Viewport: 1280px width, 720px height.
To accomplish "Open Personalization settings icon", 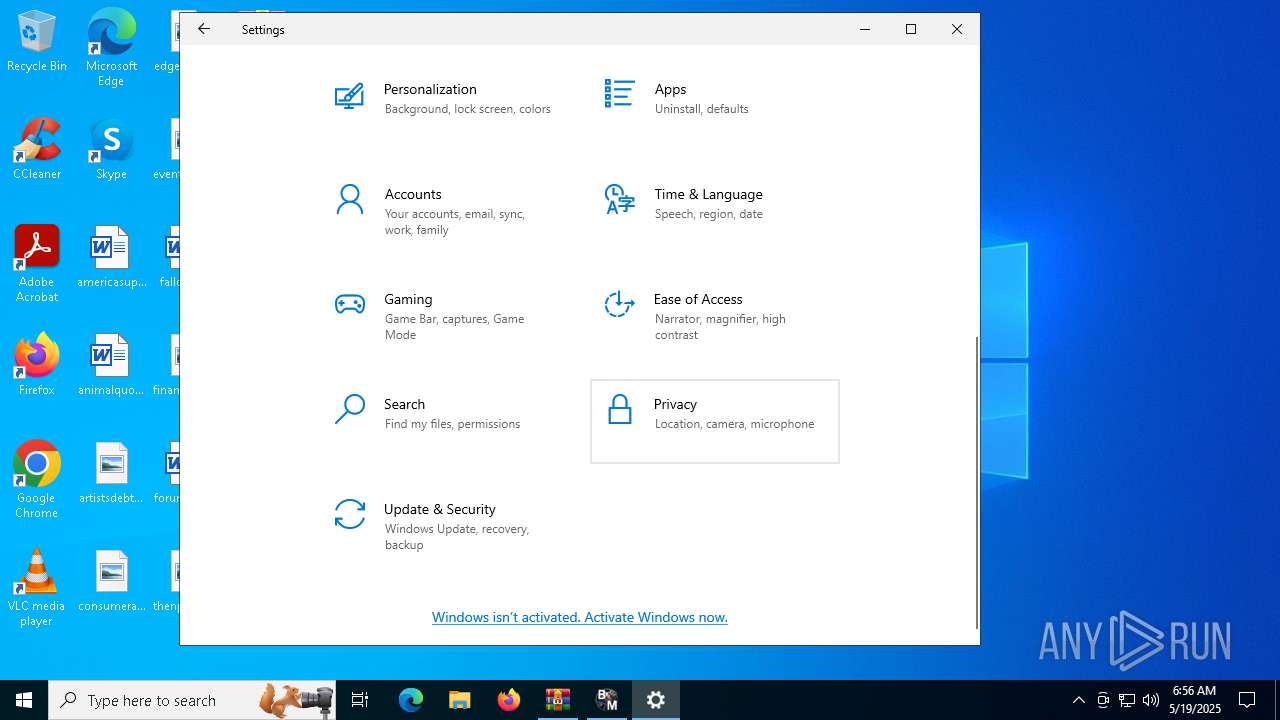I will pyautogui.click(x=349, y=96).
